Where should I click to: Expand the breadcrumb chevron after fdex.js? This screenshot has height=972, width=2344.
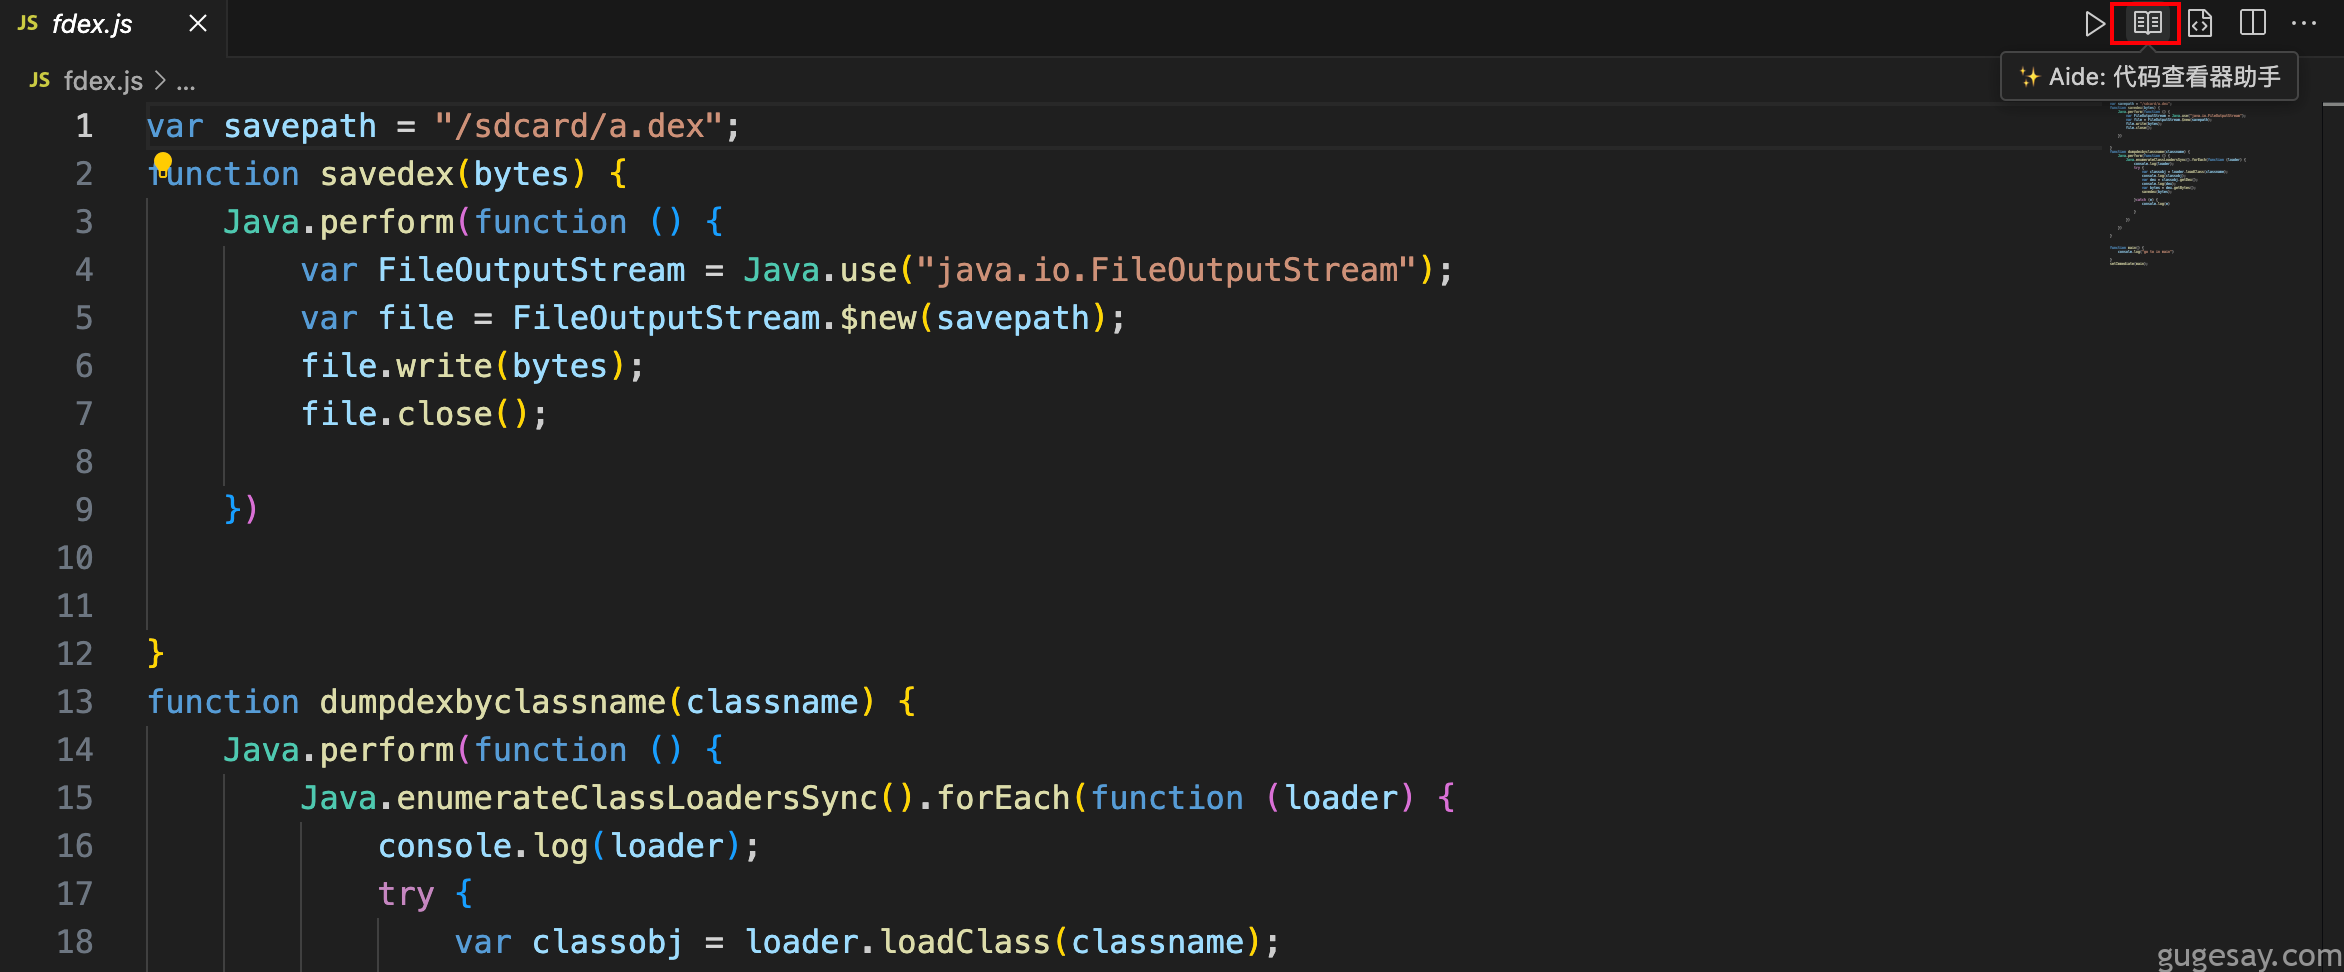(x=160, y=81)
